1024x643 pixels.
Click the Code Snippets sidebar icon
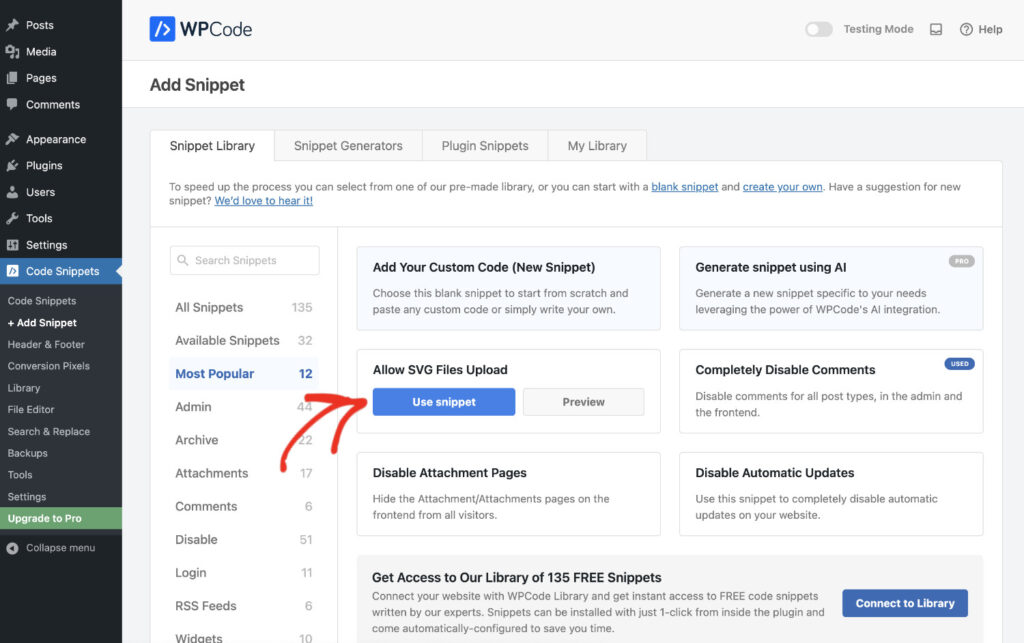point(15,271)
